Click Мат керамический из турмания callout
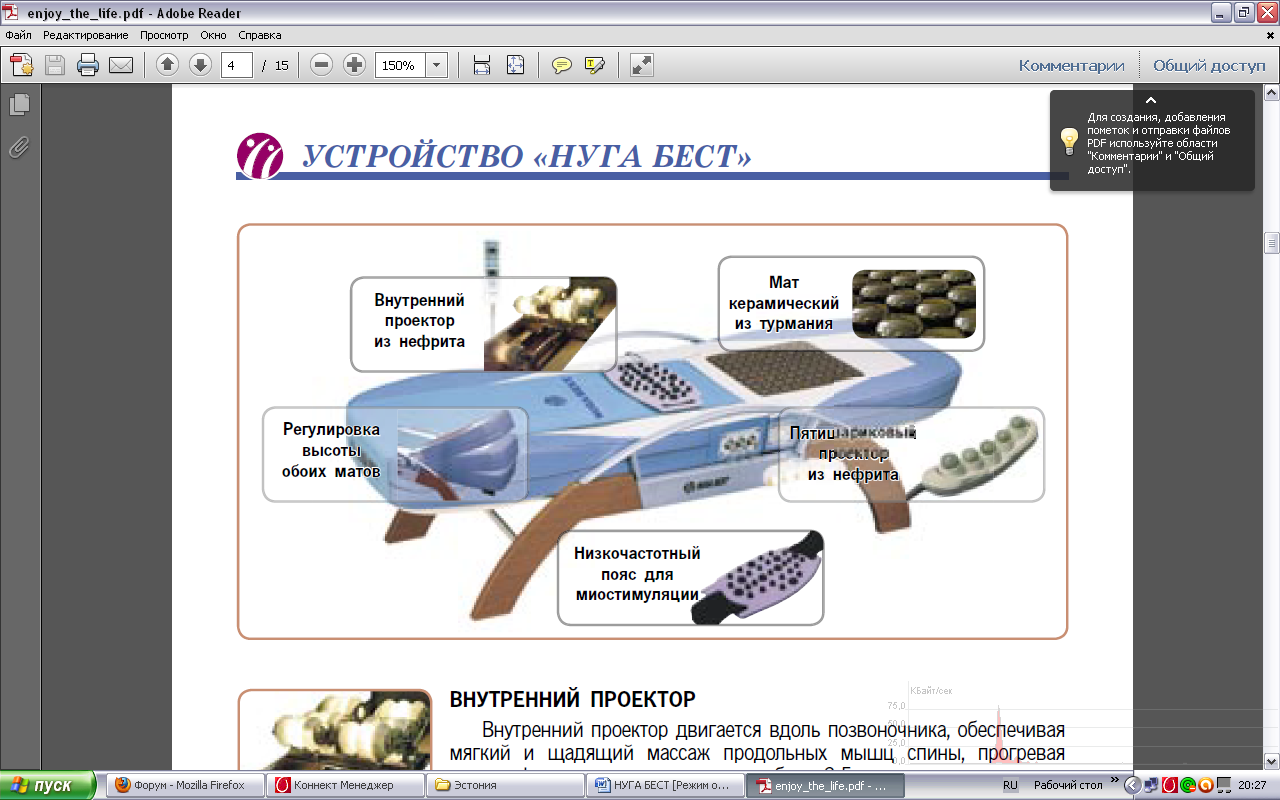Screen dimensions: 1280x800 point(851,303)
